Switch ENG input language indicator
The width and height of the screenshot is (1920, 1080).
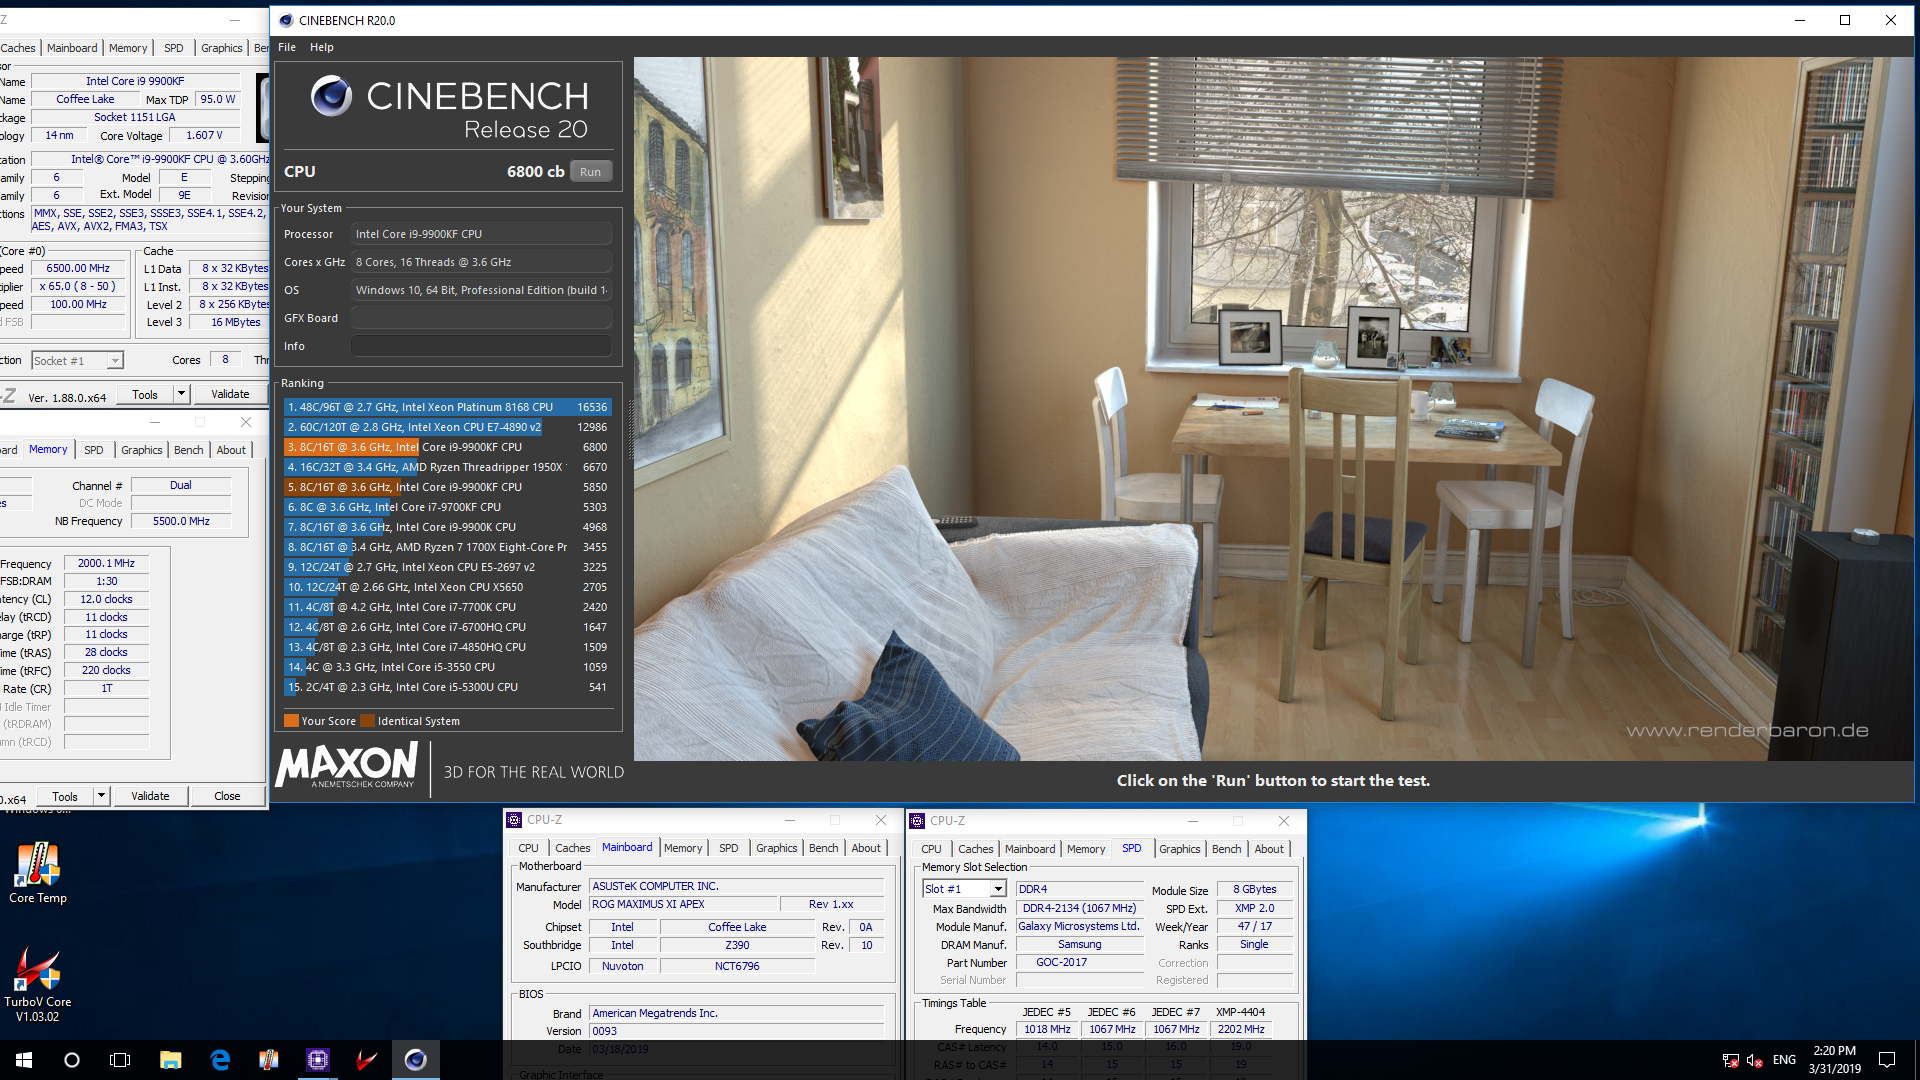(x=1784, y=1060)
